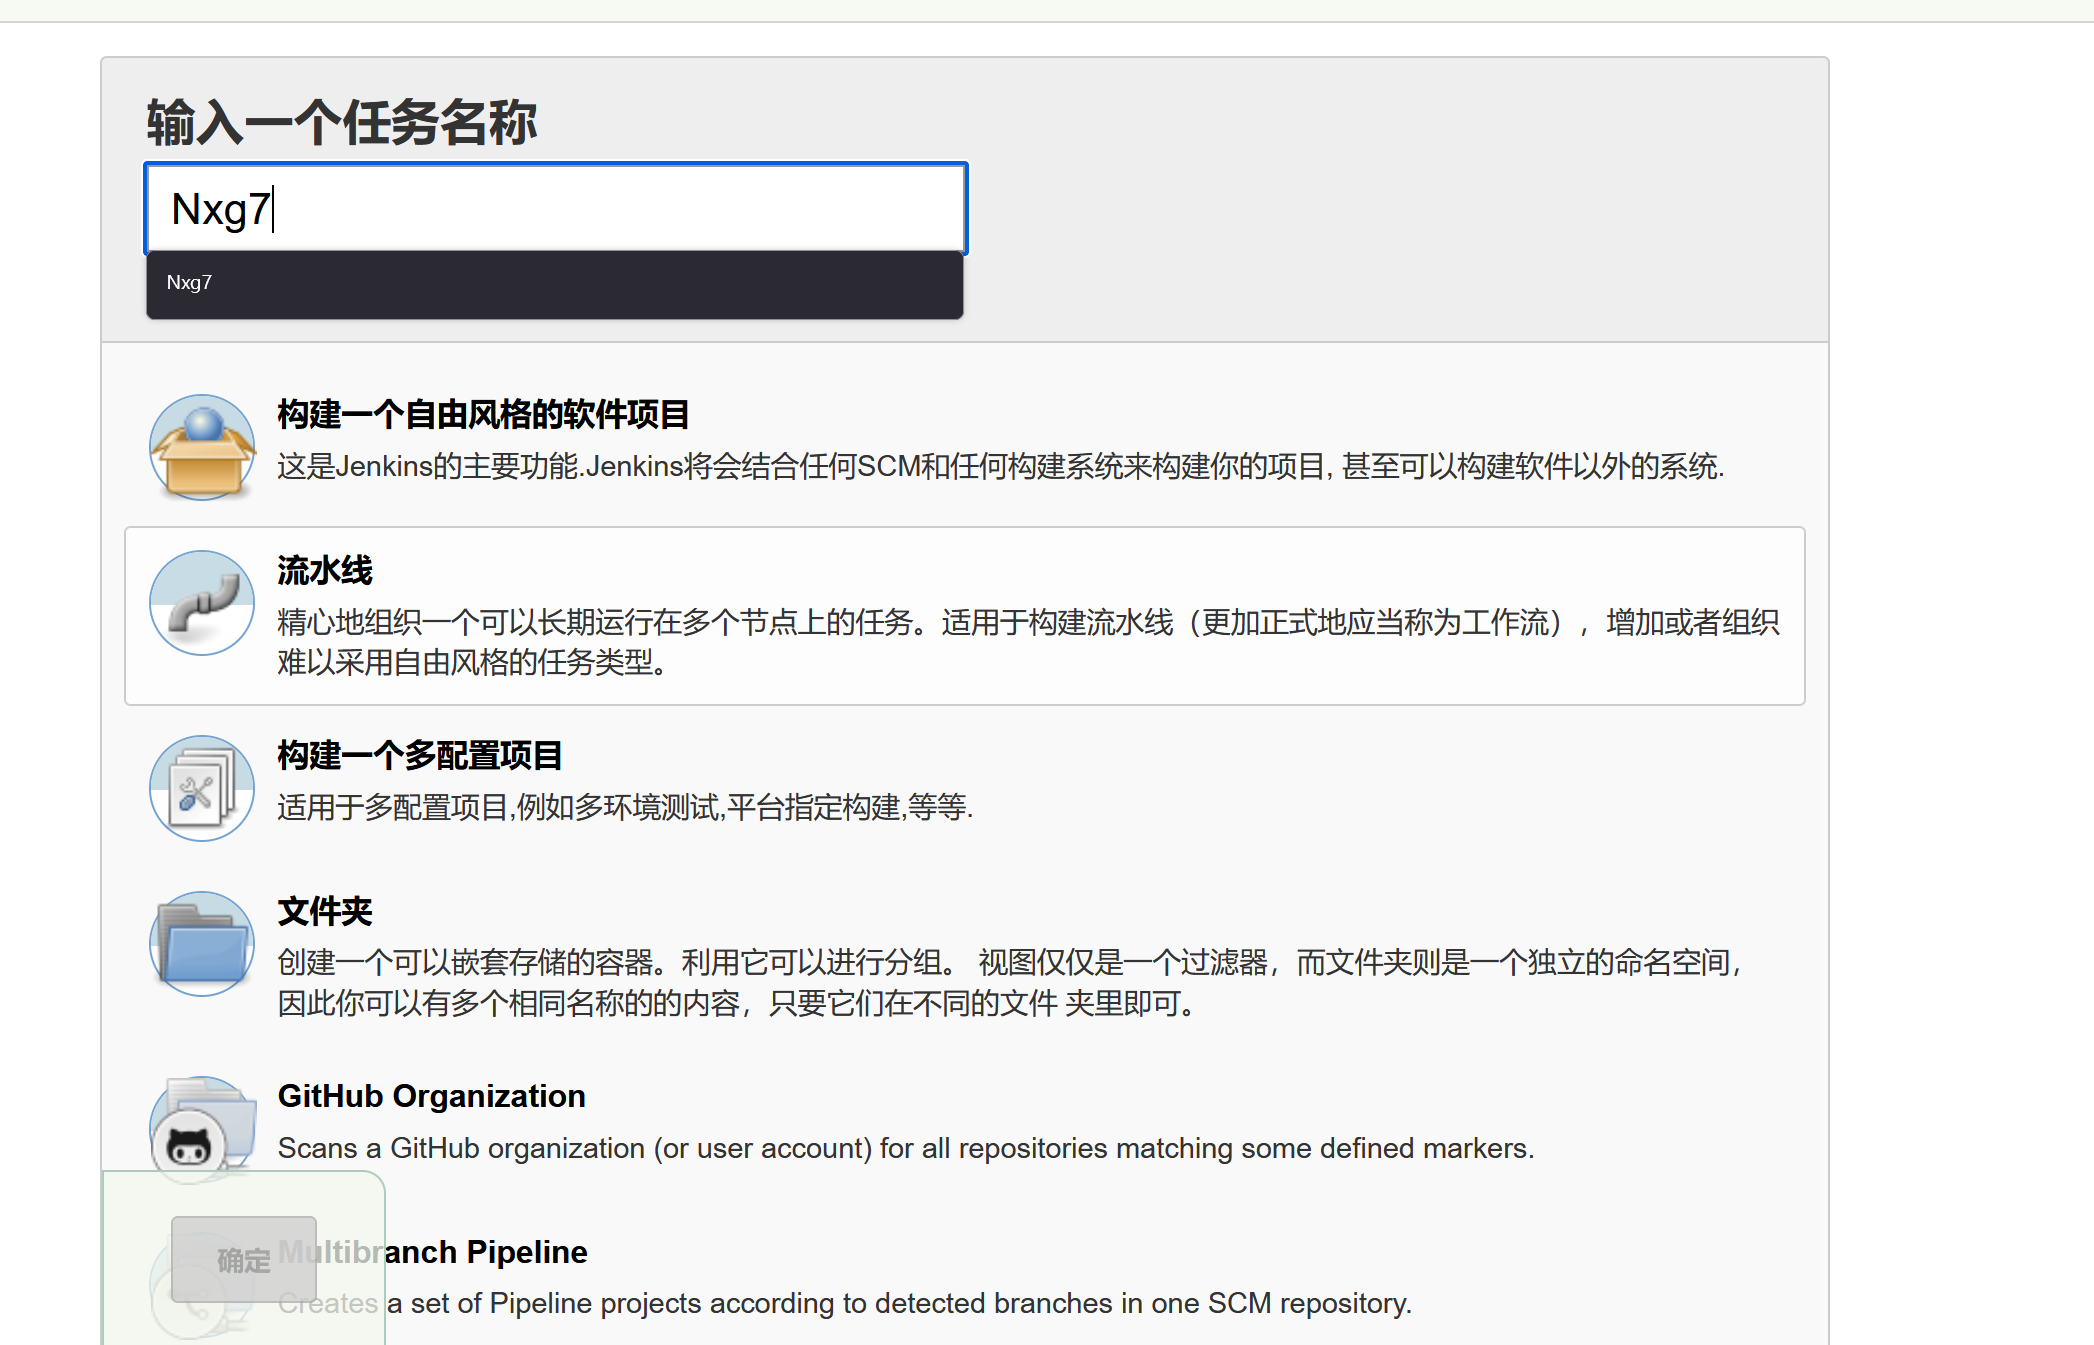The height and width of the screenshot is (1345, 2094).
Task: Select 构建一个自由风格的软件项目 title
Action: coord(484,414)
